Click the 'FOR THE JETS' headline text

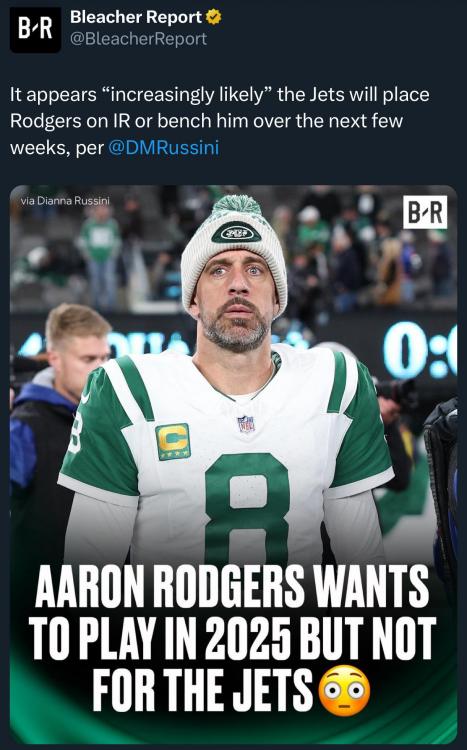tap(203, 690)
